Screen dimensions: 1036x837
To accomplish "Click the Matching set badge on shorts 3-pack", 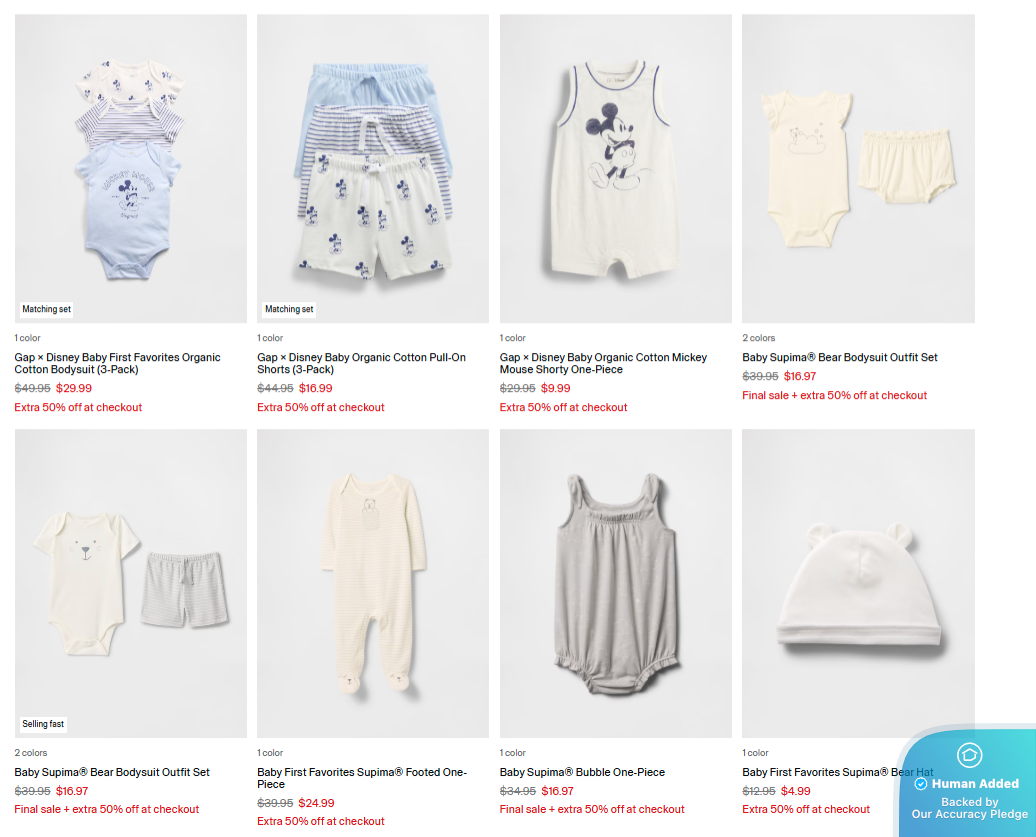I will (289, 309).
